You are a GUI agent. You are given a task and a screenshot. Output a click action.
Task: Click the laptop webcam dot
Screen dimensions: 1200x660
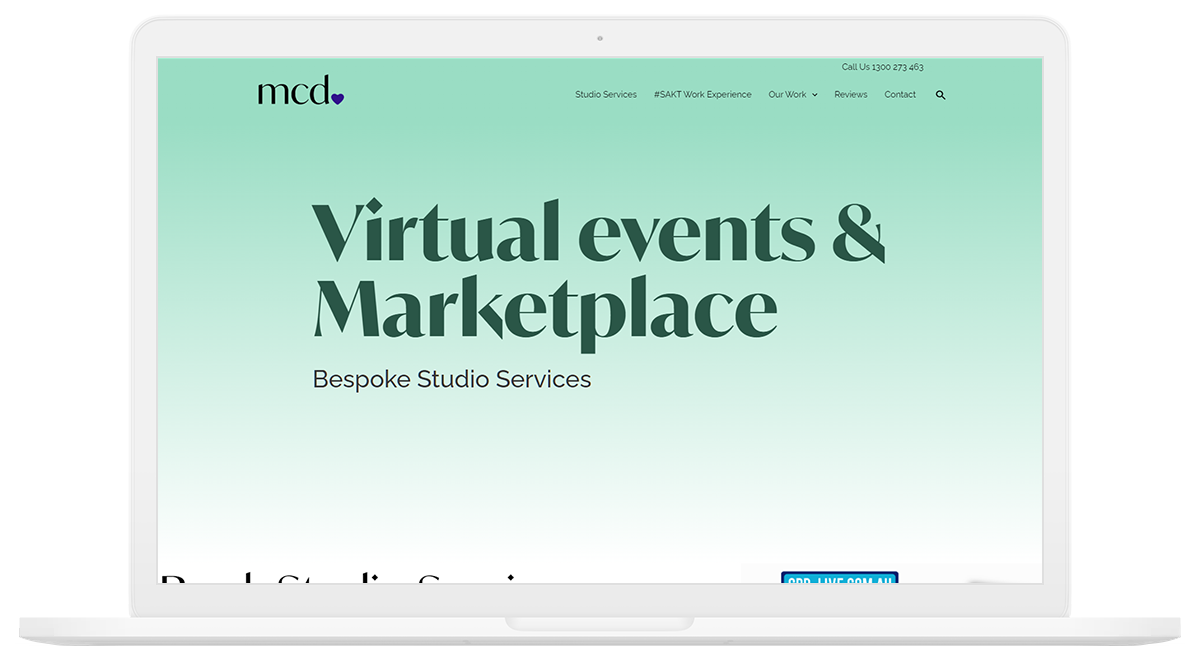click(x=600, y=38)
